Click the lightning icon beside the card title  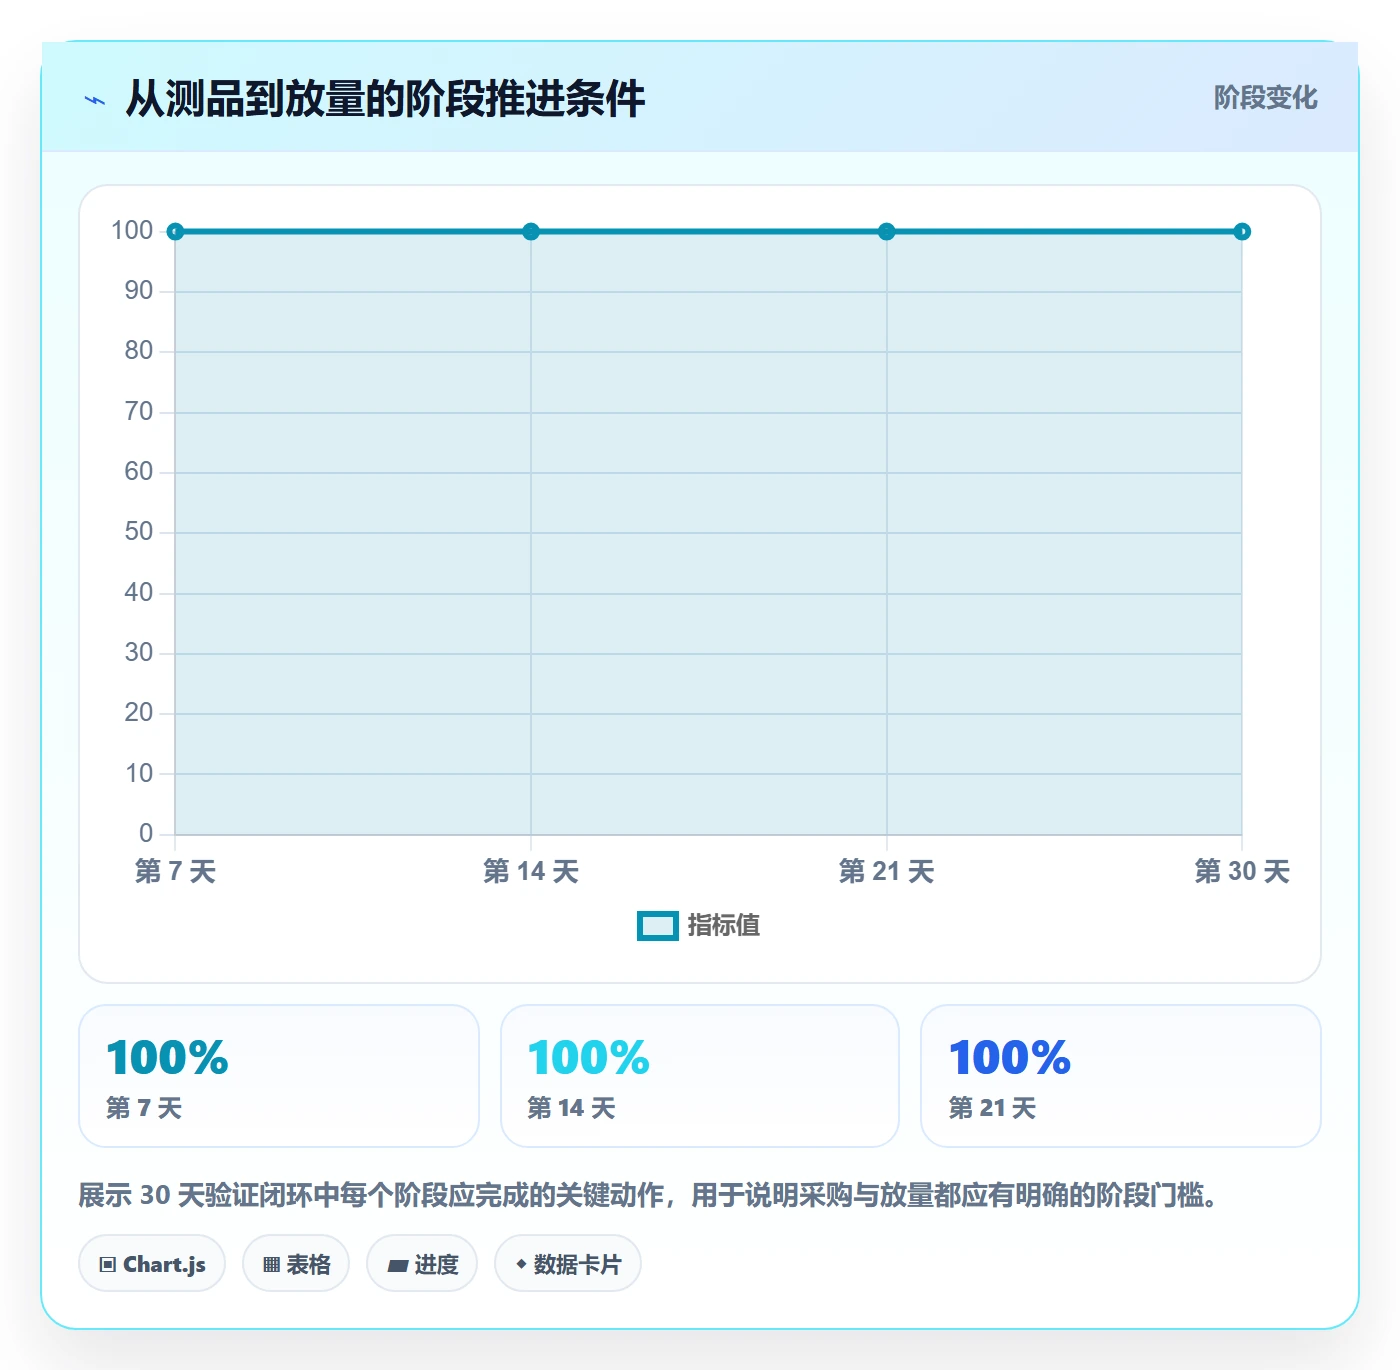(95, 100)
